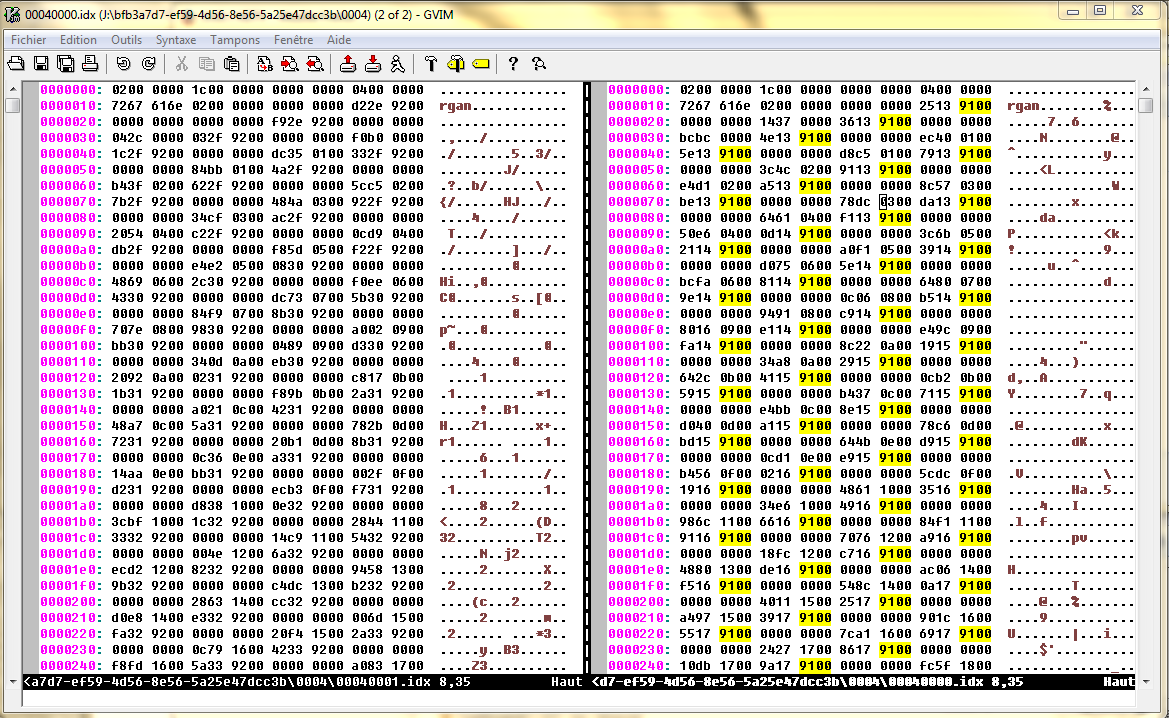Image resolution: width=1169 pixels, height=718 pixels.
Task: Search help with magnifier-question icon
Action: [538, 64]
